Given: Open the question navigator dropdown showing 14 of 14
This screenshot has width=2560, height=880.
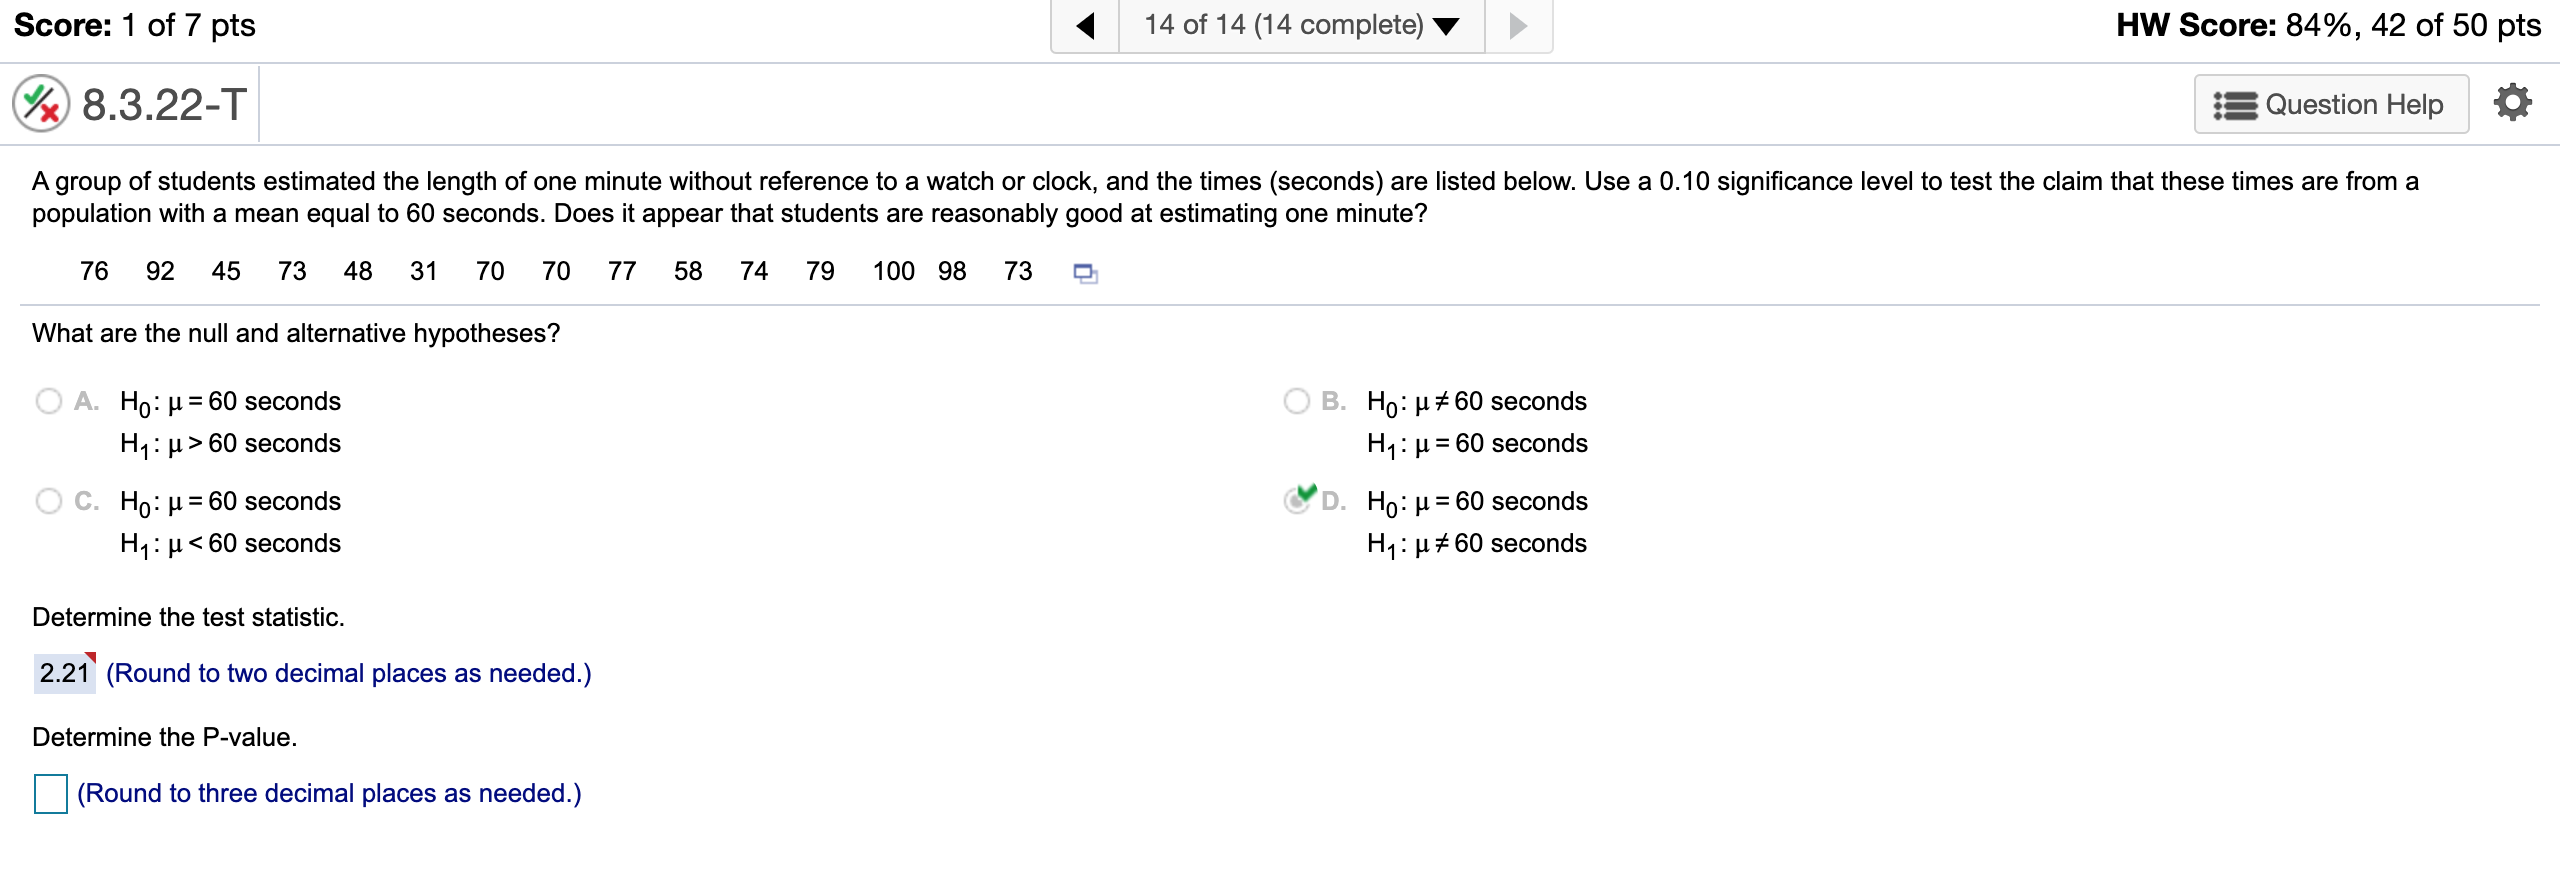Looking at the screenshot, I should pos(1298,25).
